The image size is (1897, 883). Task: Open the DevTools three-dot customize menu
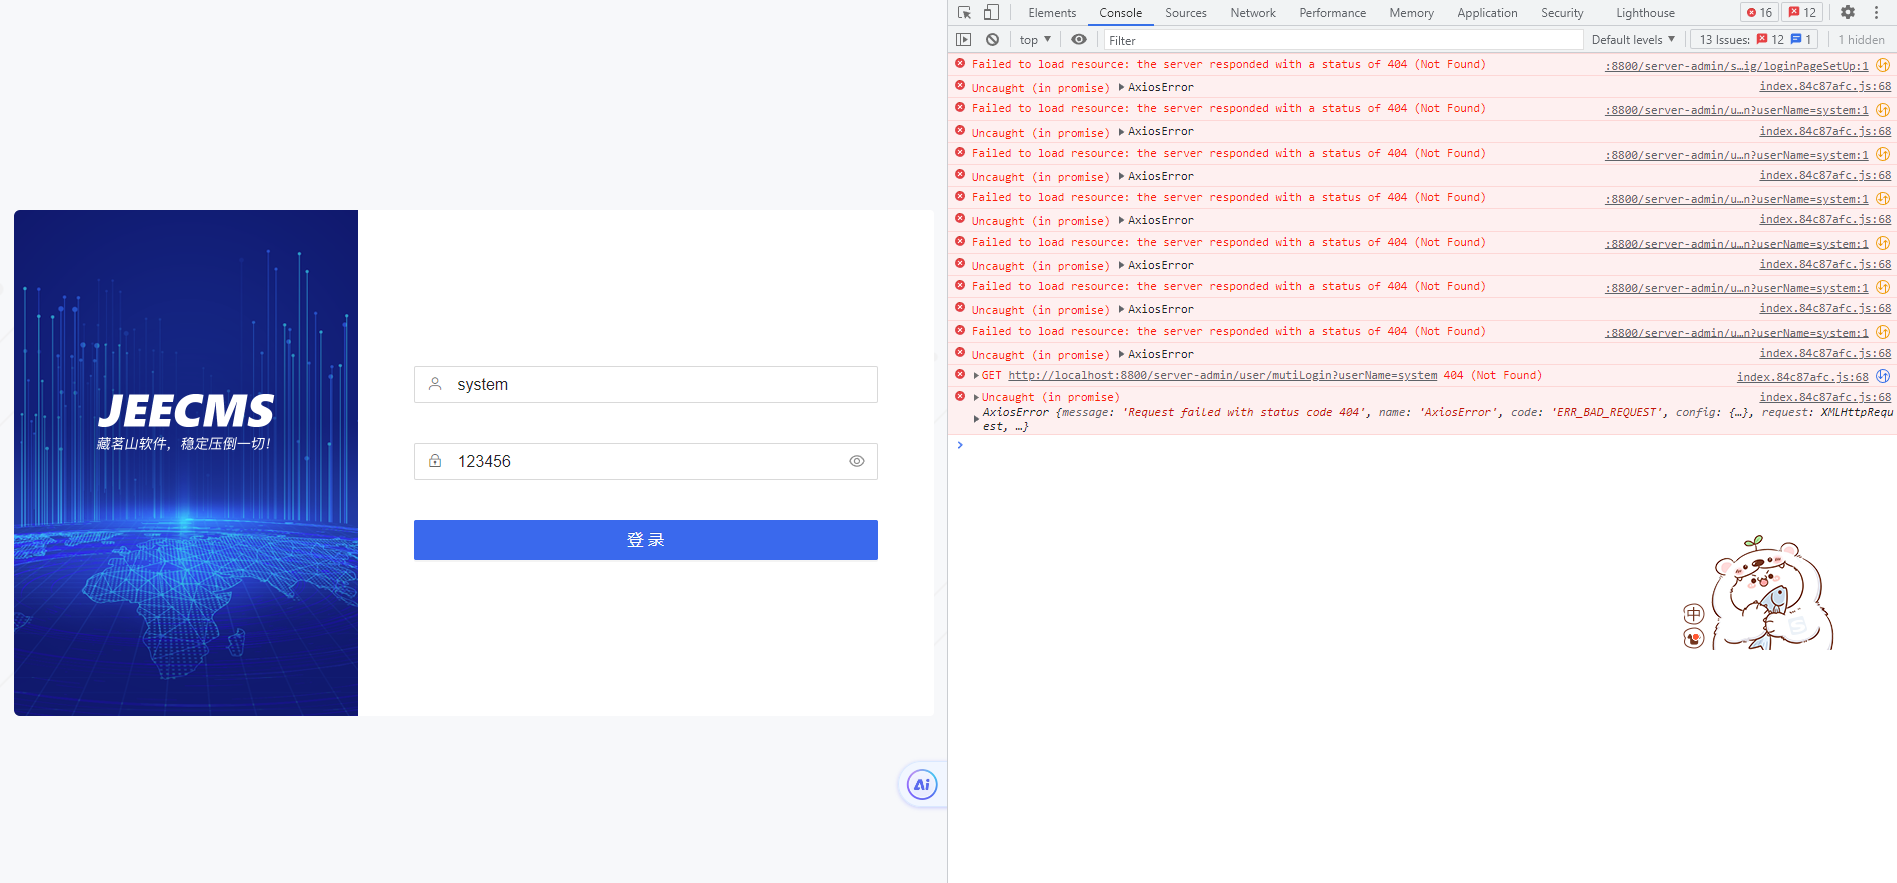point(1876,13)
